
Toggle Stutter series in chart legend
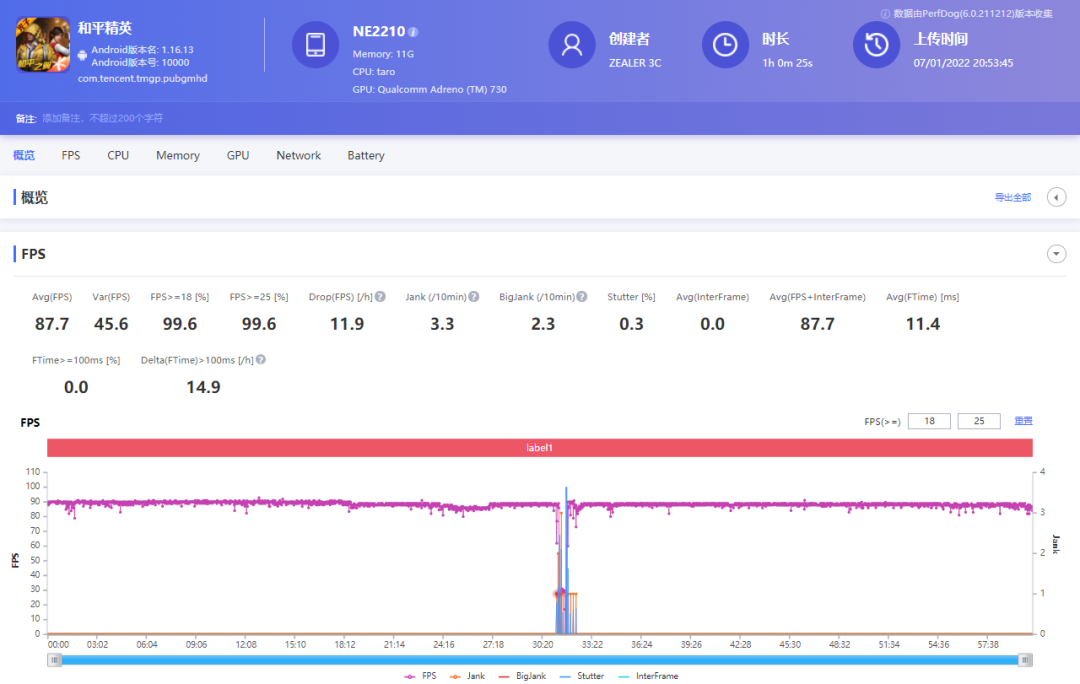582,676
